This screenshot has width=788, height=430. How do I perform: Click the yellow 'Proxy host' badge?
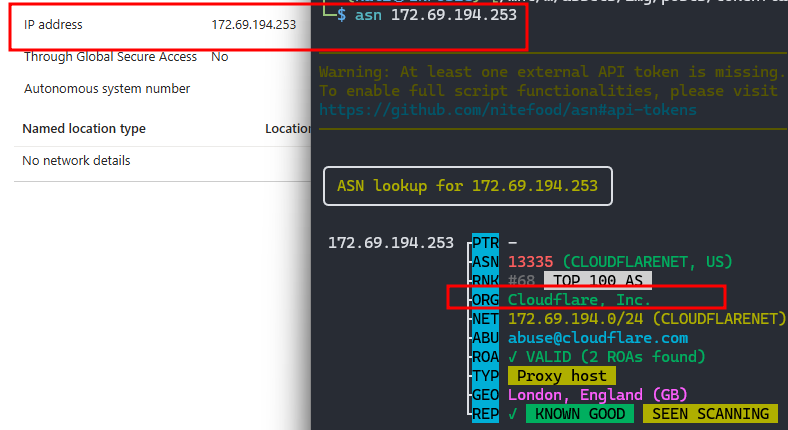coord(561,375)
